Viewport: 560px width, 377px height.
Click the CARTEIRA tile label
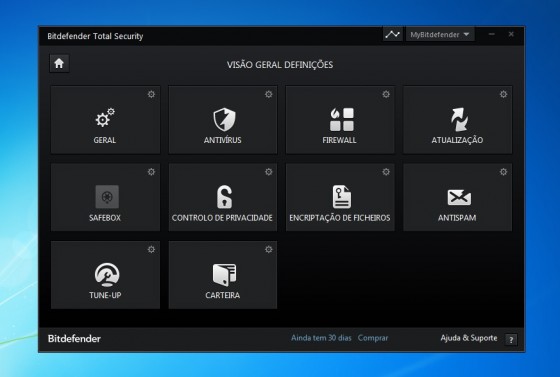pos(222,295)
